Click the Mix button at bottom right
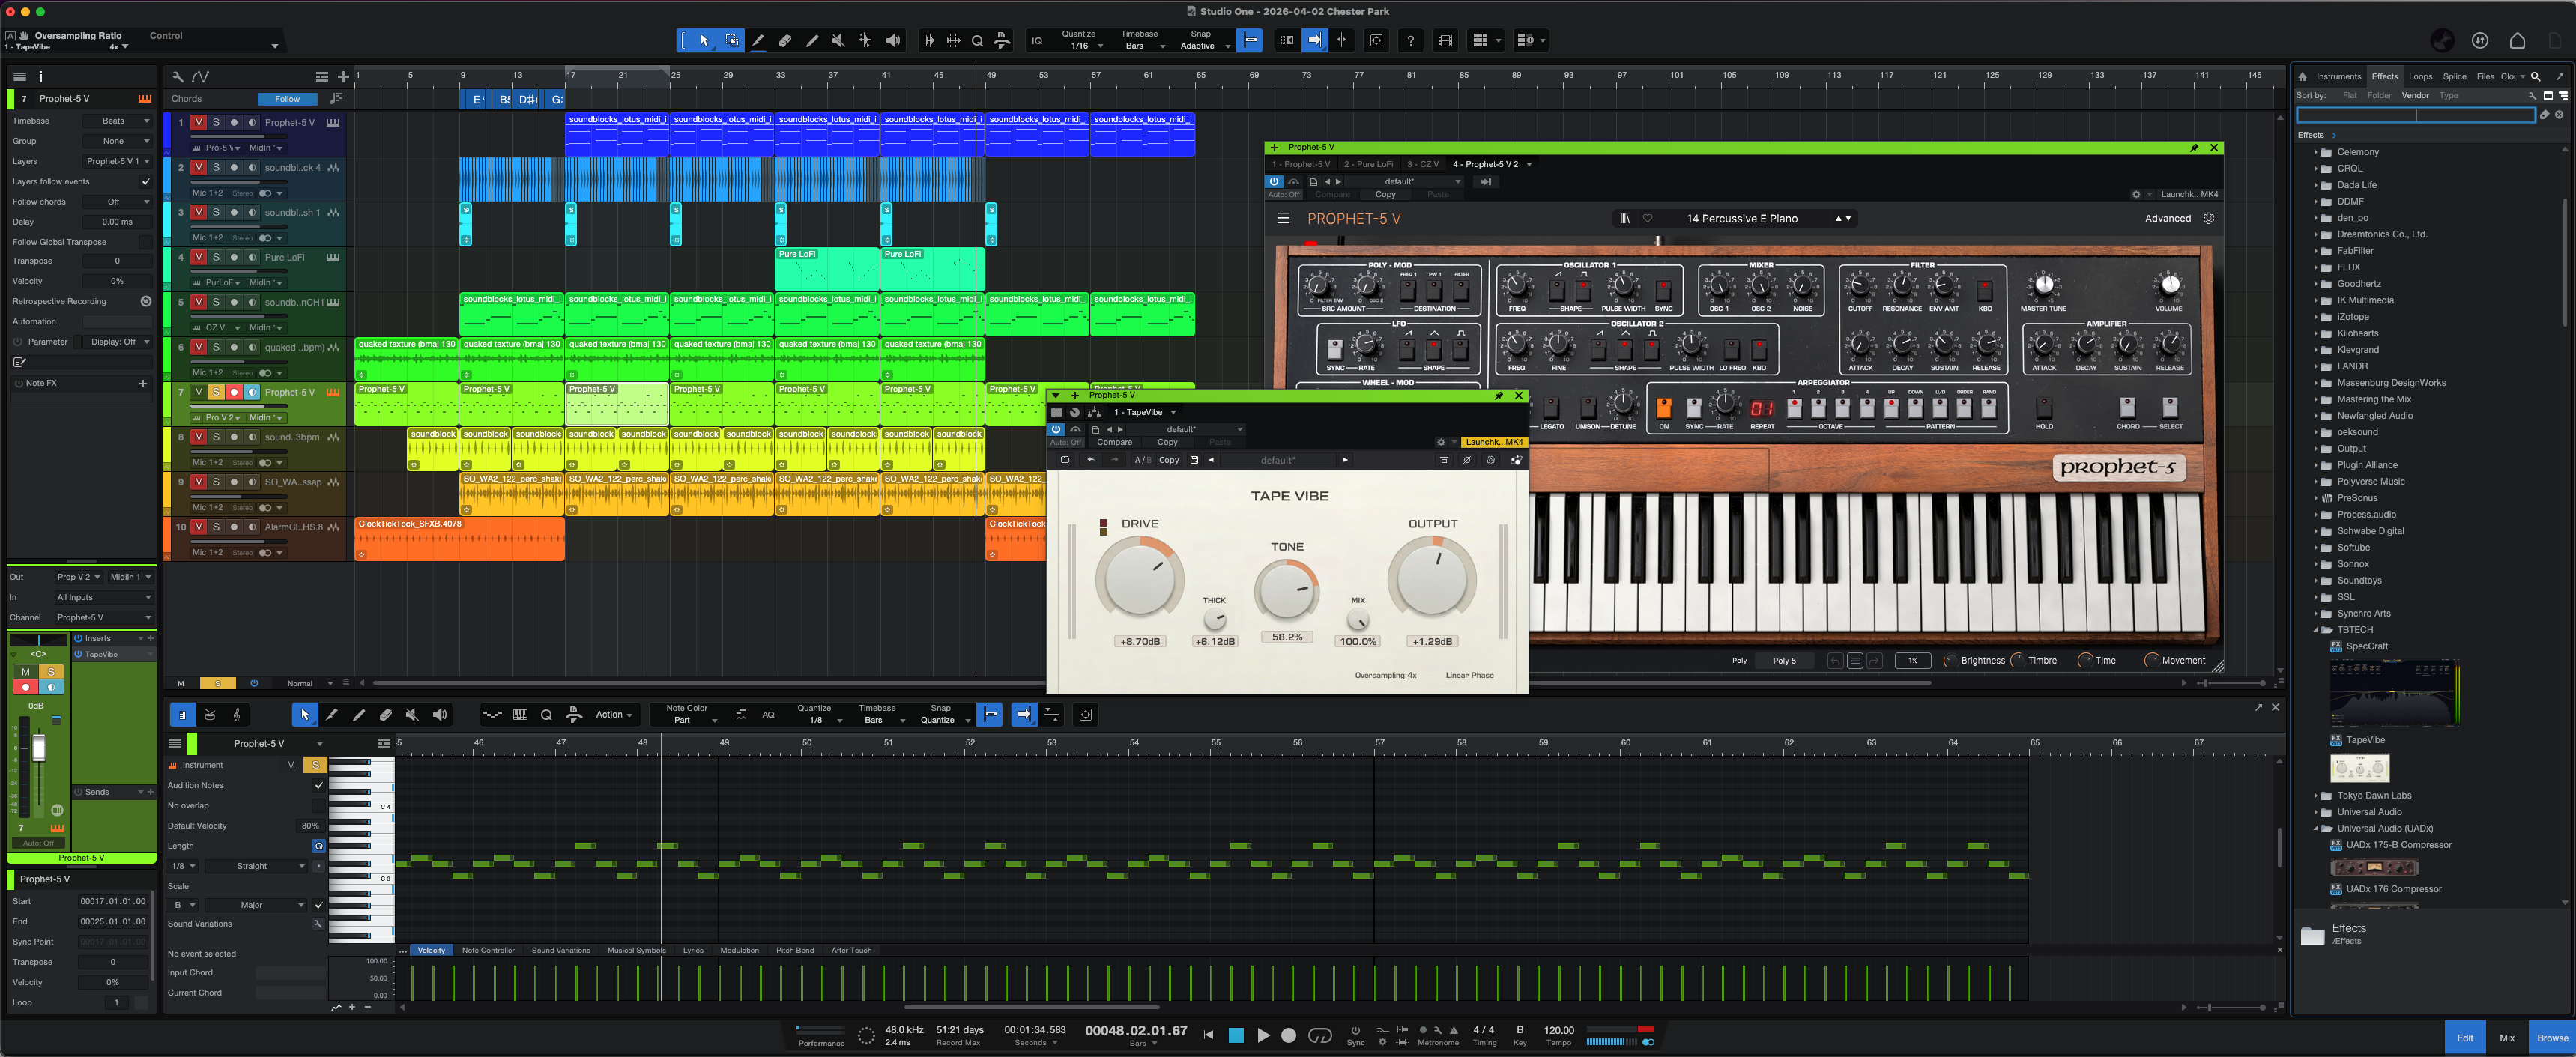The height and width of the screenshot is (1057, 2576). 2506,1038
